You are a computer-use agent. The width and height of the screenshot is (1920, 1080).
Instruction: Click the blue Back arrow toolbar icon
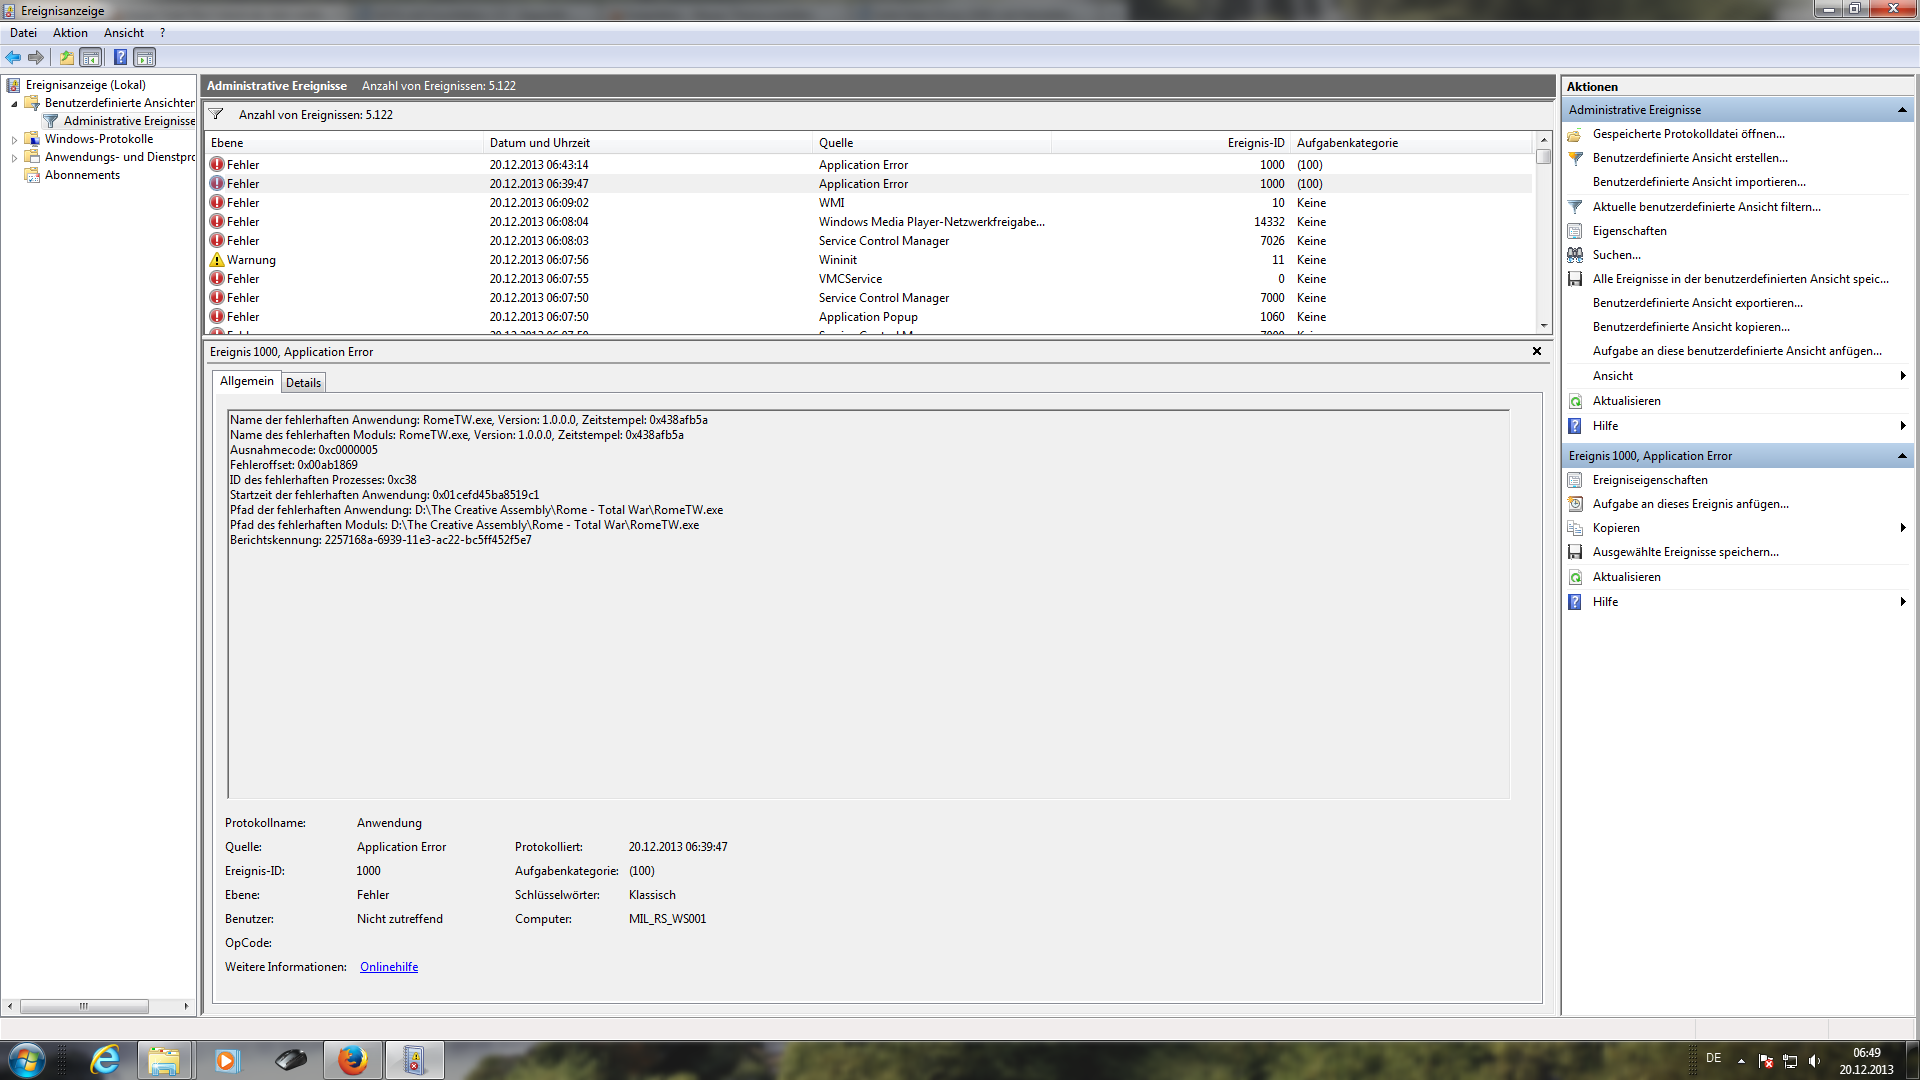pyautogui.click(x=13, y=57)
